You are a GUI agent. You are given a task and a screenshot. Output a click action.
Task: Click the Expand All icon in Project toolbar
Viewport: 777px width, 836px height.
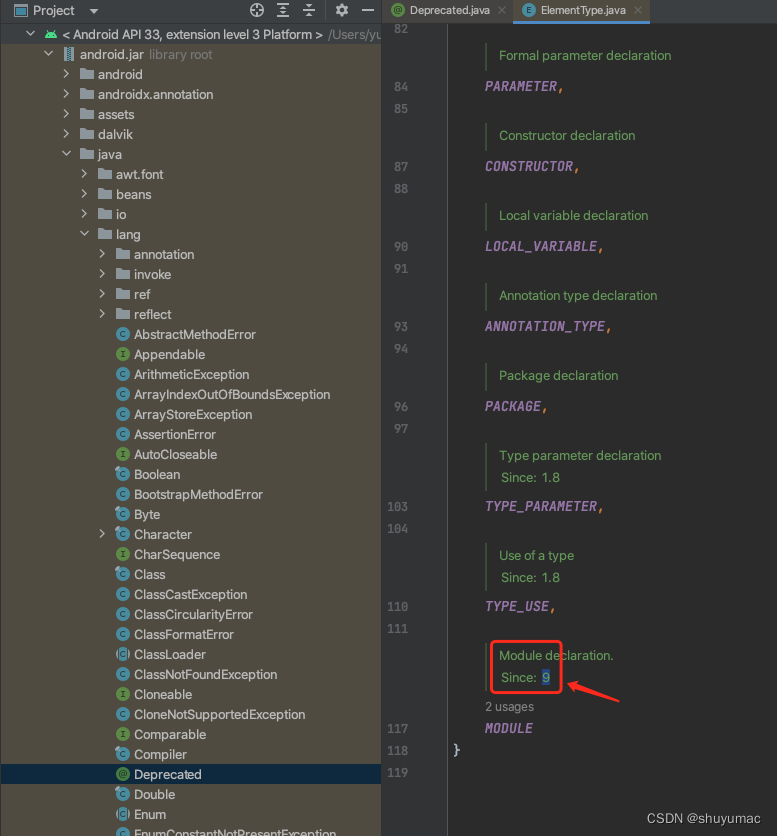tap(282, 10)
